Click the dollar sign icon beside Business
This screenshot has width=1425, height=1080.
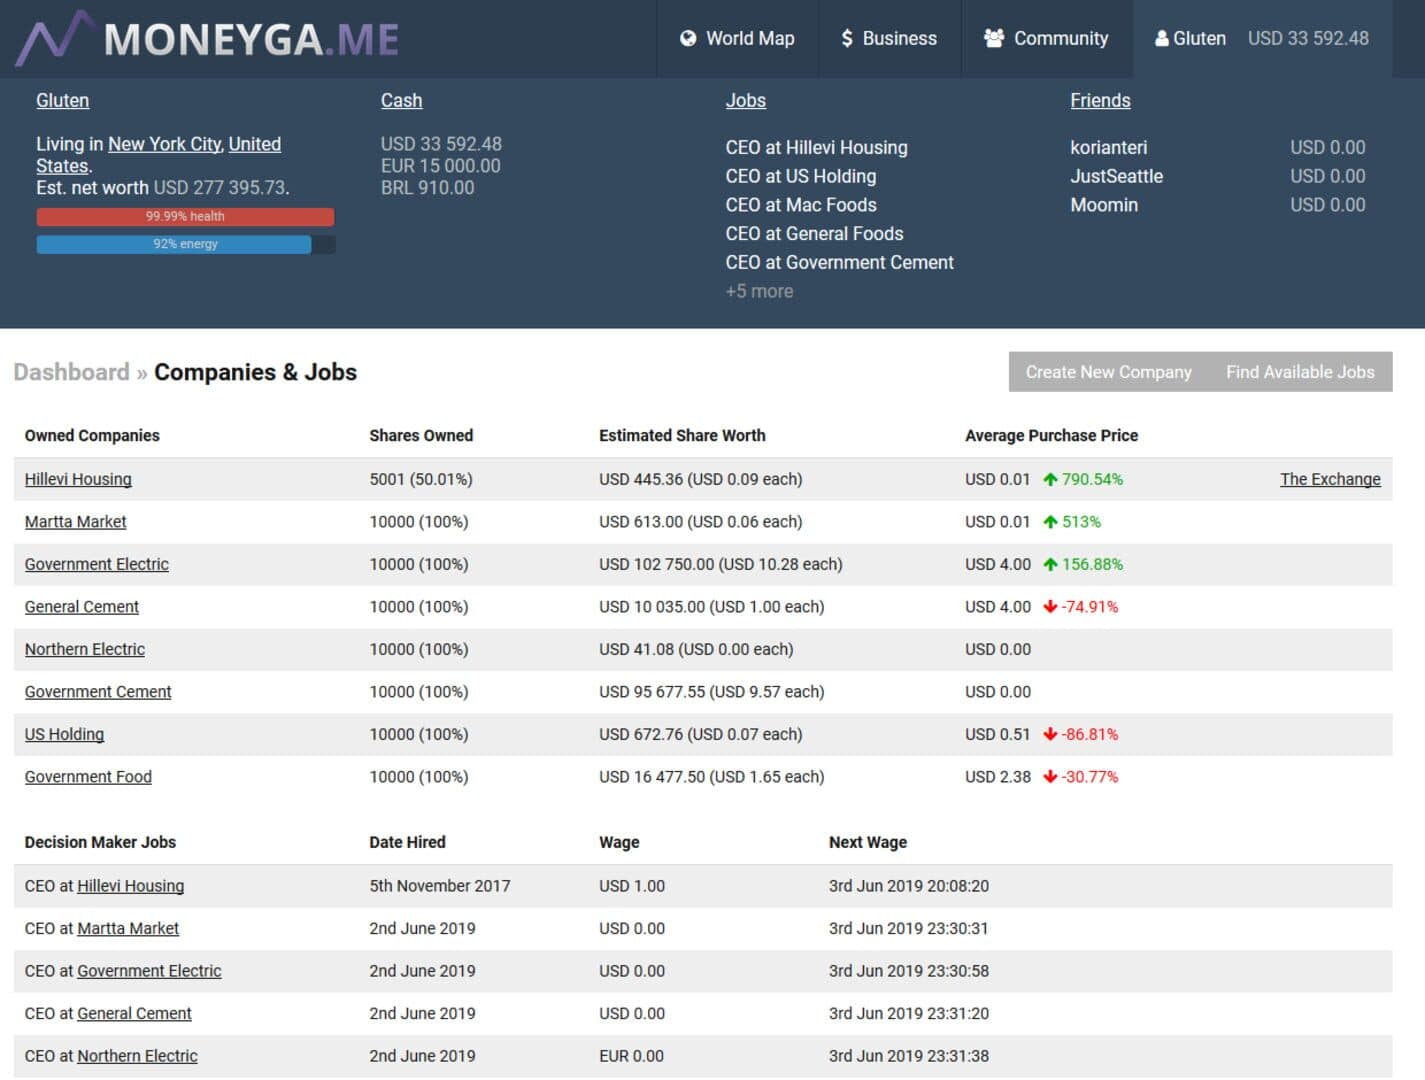[847, 38]
